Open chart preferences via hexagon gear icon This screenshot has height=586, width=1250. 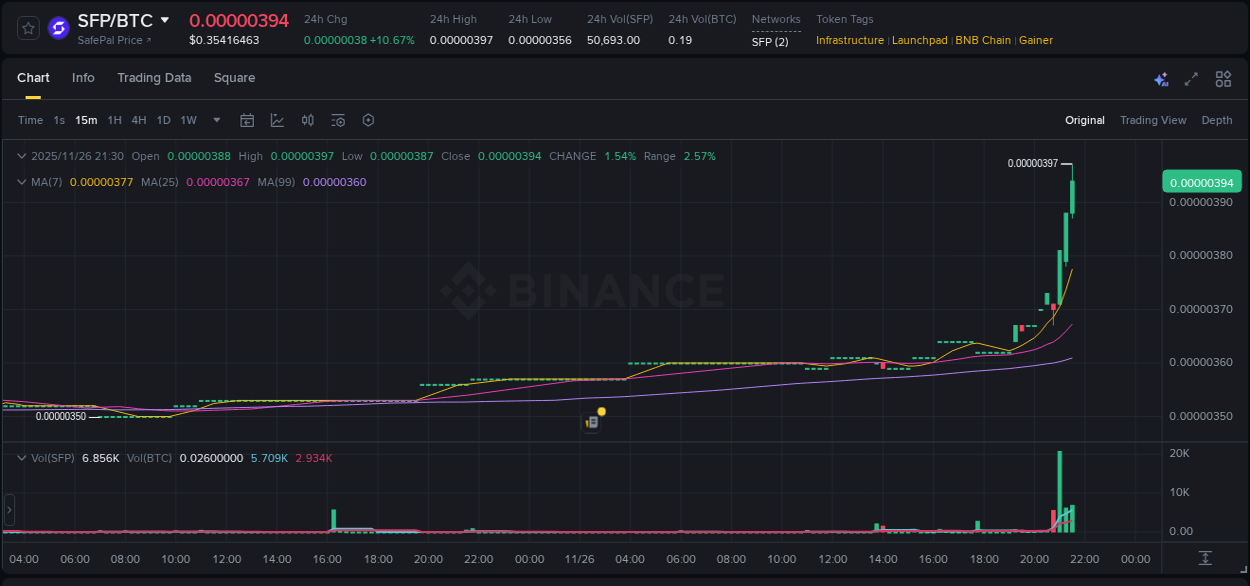(x=368, y=120)
